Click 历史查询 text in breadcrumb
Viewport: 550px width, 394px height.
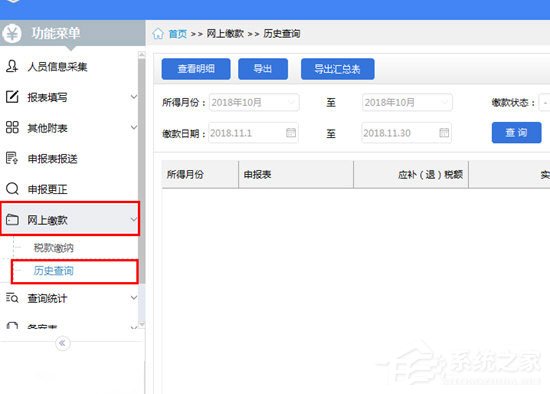click(x=282, y=34)
